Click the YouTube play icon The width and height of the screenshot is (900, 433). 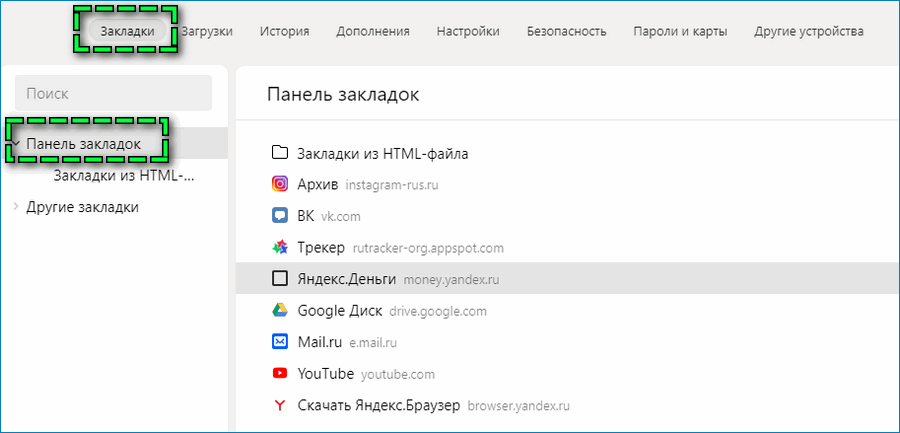[x=279, y=374]
